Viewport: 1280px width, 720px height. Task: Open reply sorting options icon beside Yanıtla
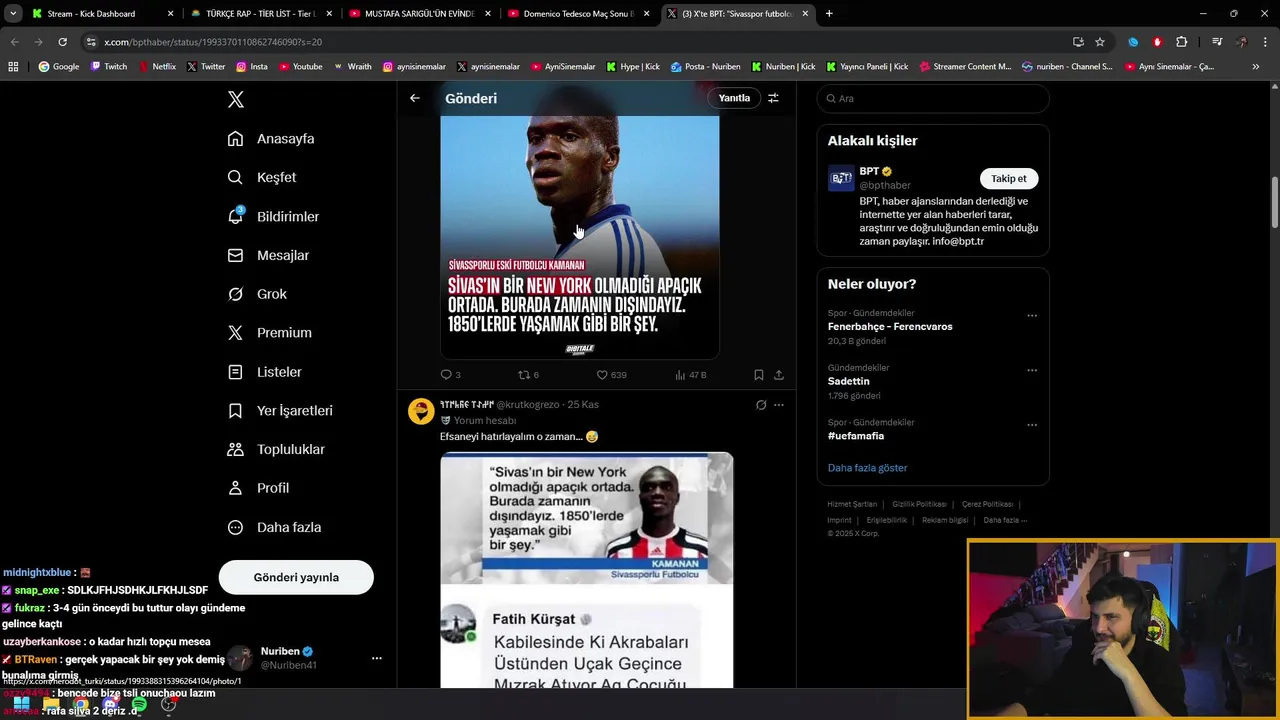[x=773, y=98]
